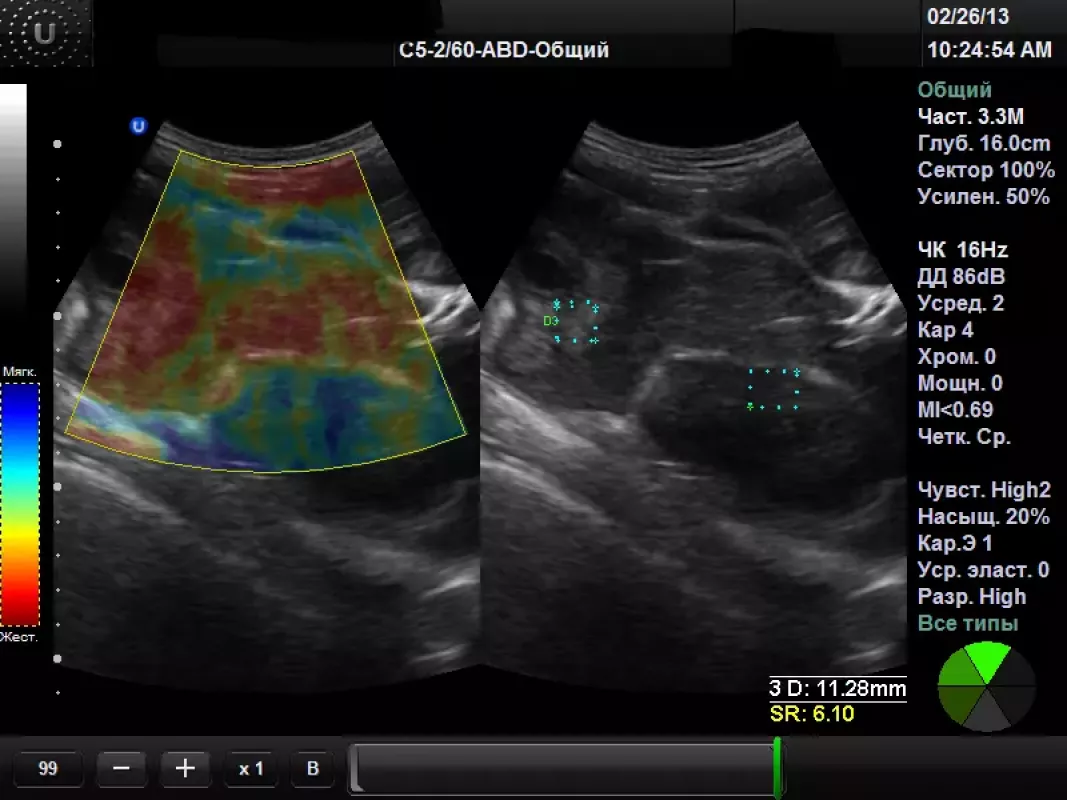Screen dimensions: 1067x800
Task: Click the plus button in the cine bar
Action: click(x=185, y=768)
